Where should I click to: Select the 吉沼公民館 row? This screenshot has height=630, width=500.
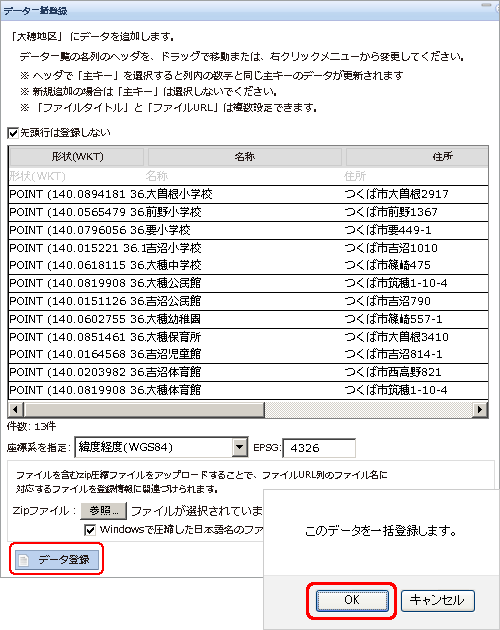[x=248, y=301]
